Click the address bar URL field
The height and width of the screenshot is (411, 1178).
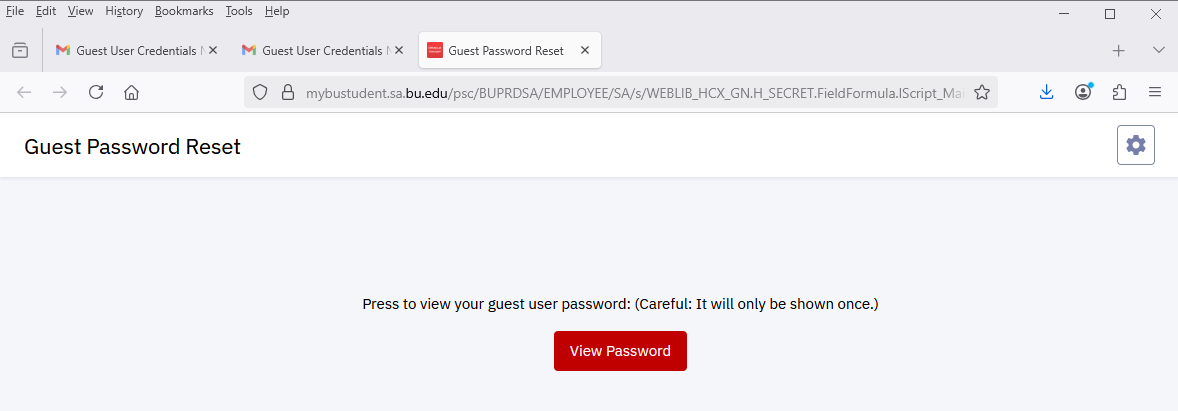pos(630,92)
